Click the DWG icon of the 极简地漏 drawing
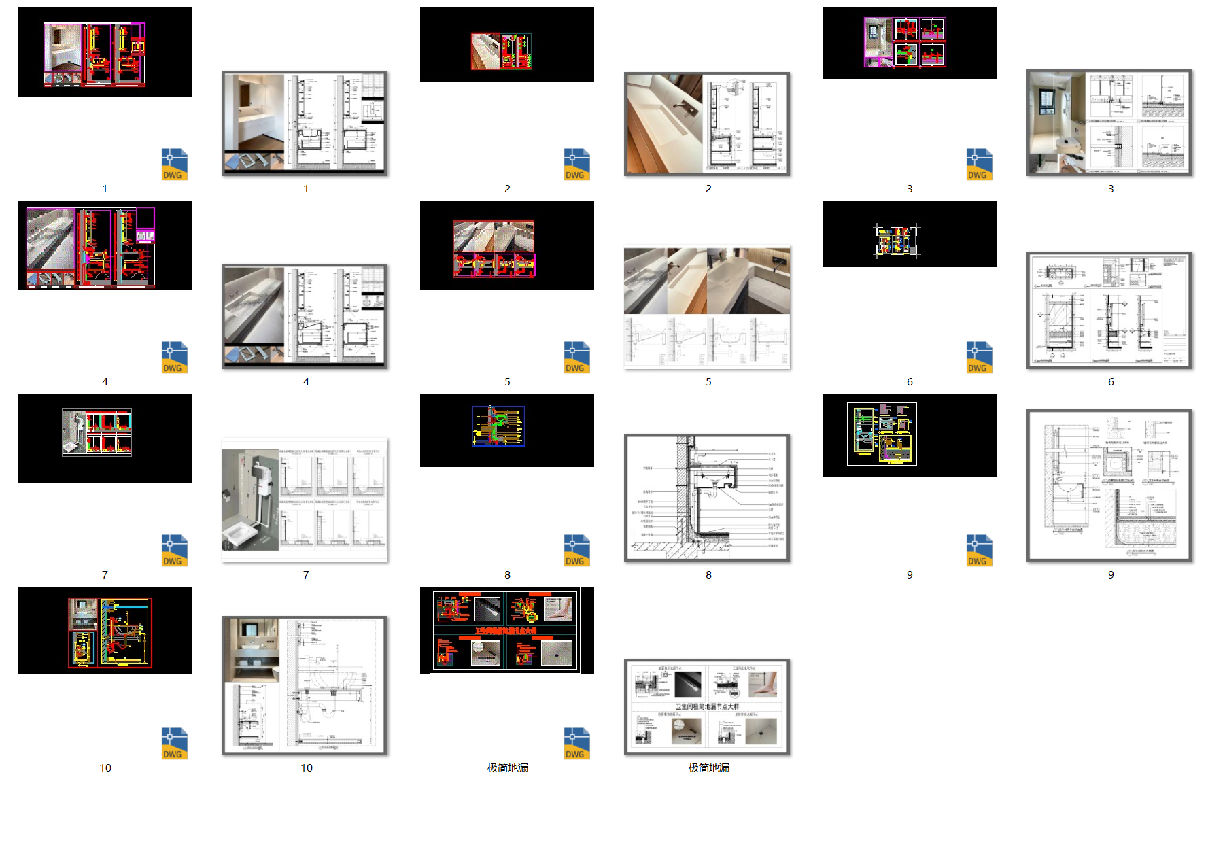Screen dimensions: 1208x853 [x=576, y=743]
